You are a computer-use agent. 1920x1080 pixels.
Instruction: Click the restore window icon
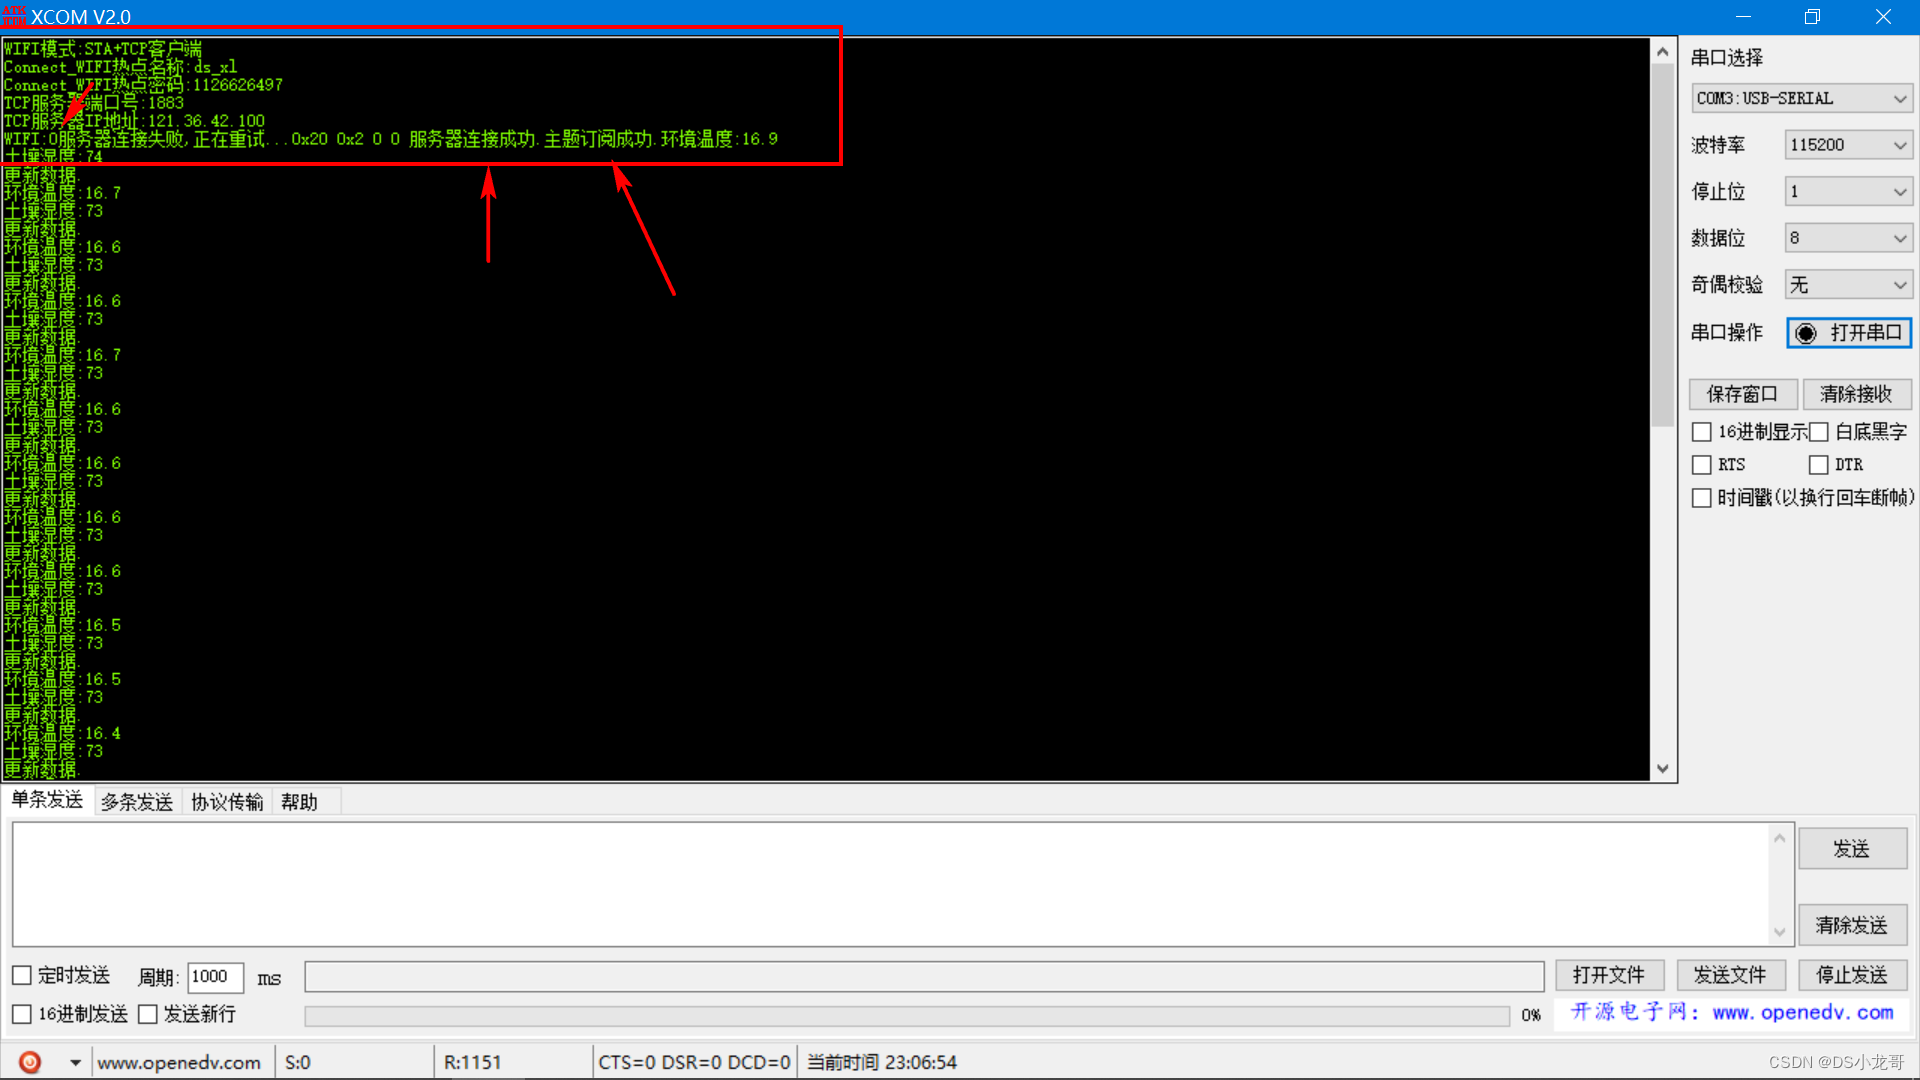pos(1812,16)
